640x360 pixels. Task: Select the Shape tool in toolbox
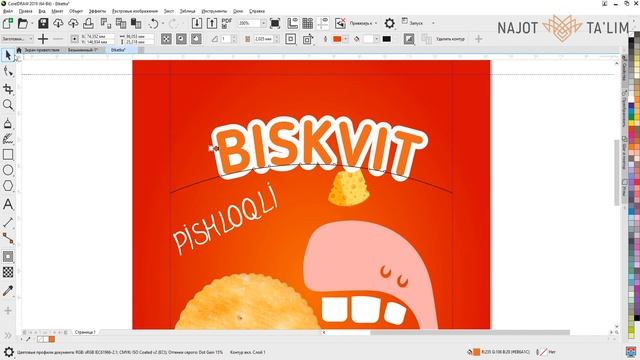(x=8, y=72)
